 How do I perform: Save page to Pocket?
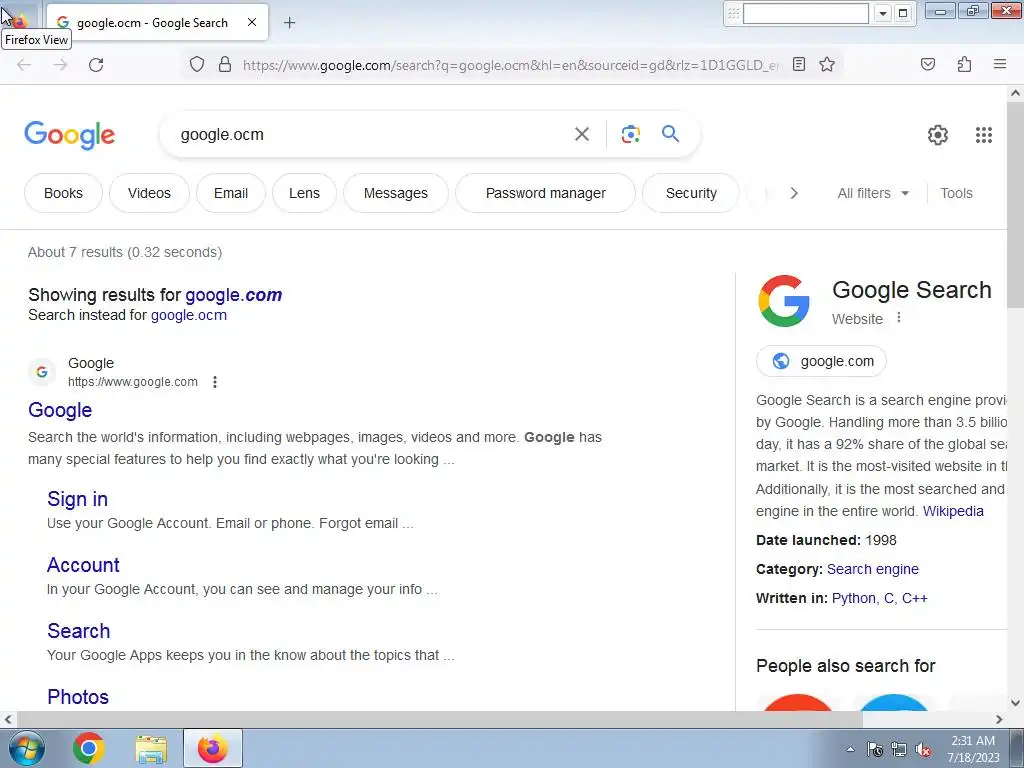click(927, 64)
